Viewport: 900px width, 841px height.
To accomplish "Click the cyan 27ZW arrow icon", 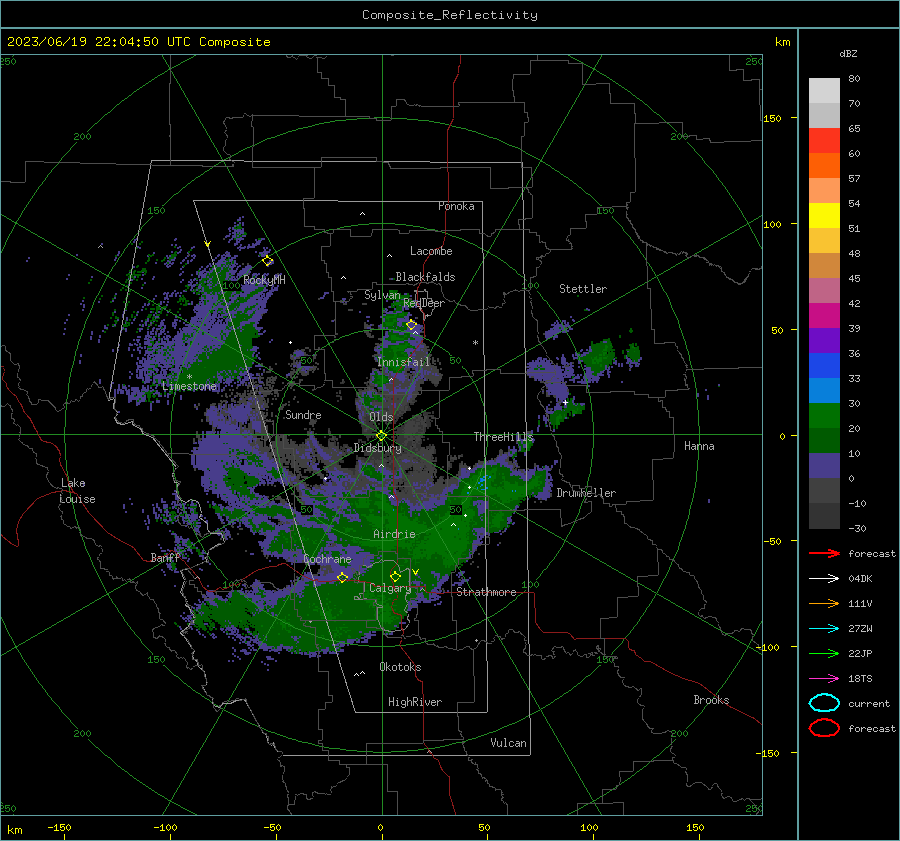I will pyautogui.click(x=824, y=629).
